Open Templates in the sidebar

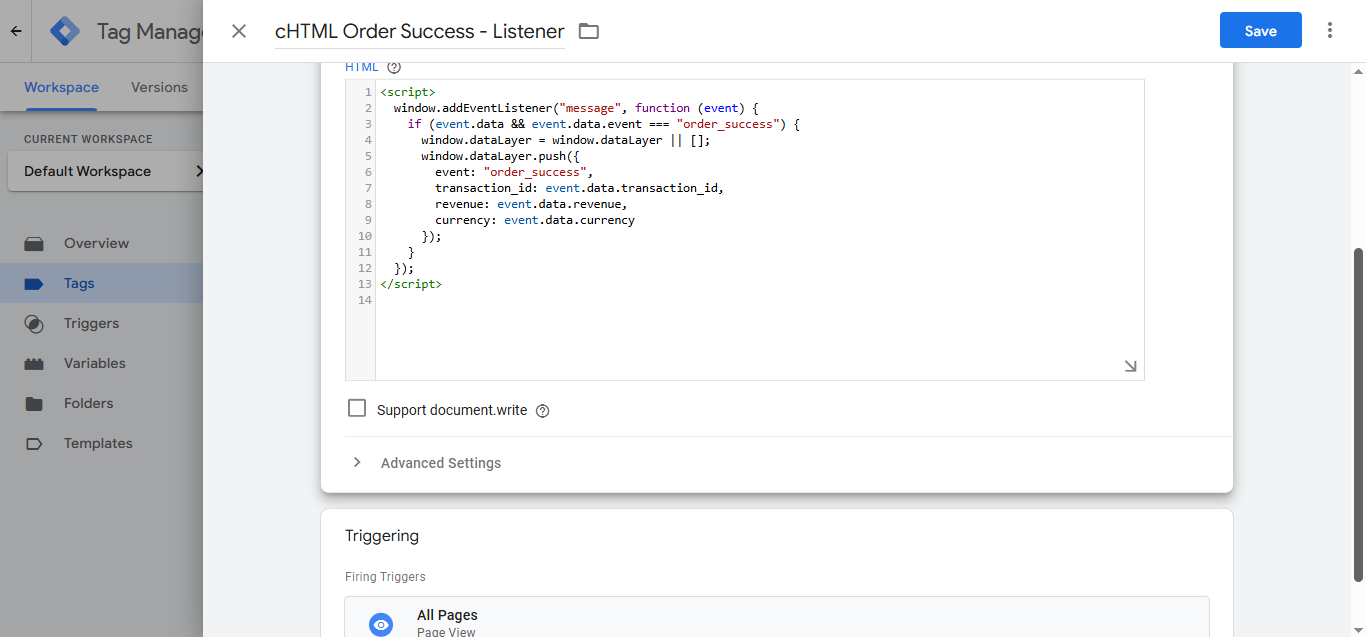click(x=98, y=443)
